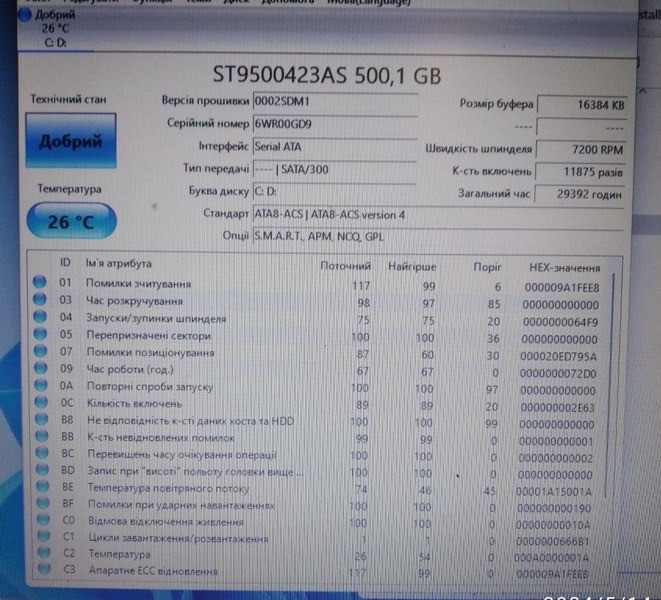Click column header HEX-значення
This screenshot has width=661, height=600.
[x=564, y=268]
